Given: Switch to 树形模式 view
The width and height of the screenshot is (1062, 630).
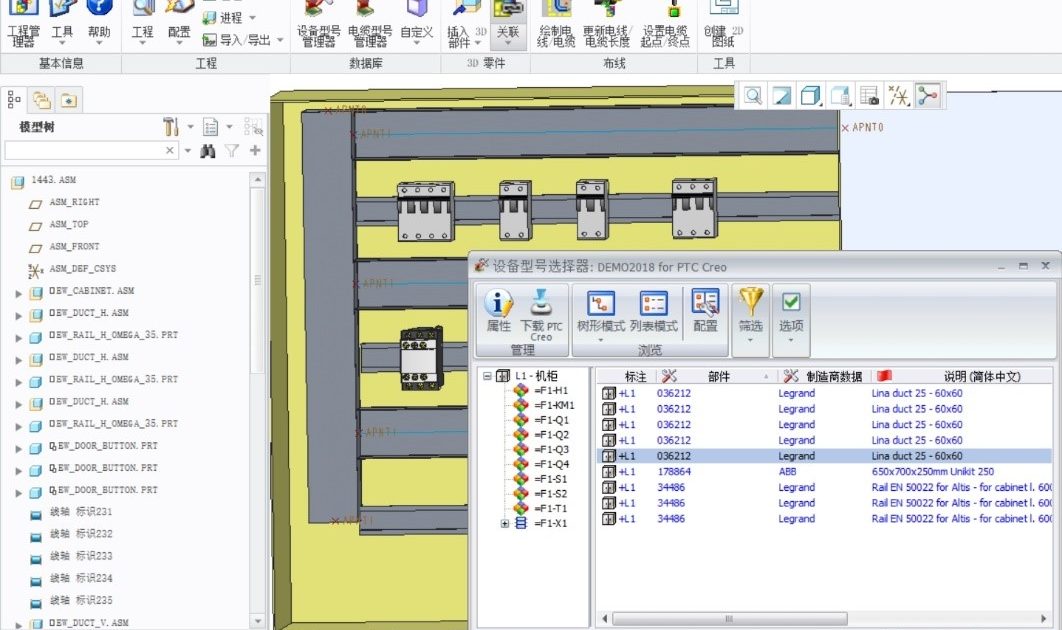Looking at the screenshot, I should click(600, 314).
